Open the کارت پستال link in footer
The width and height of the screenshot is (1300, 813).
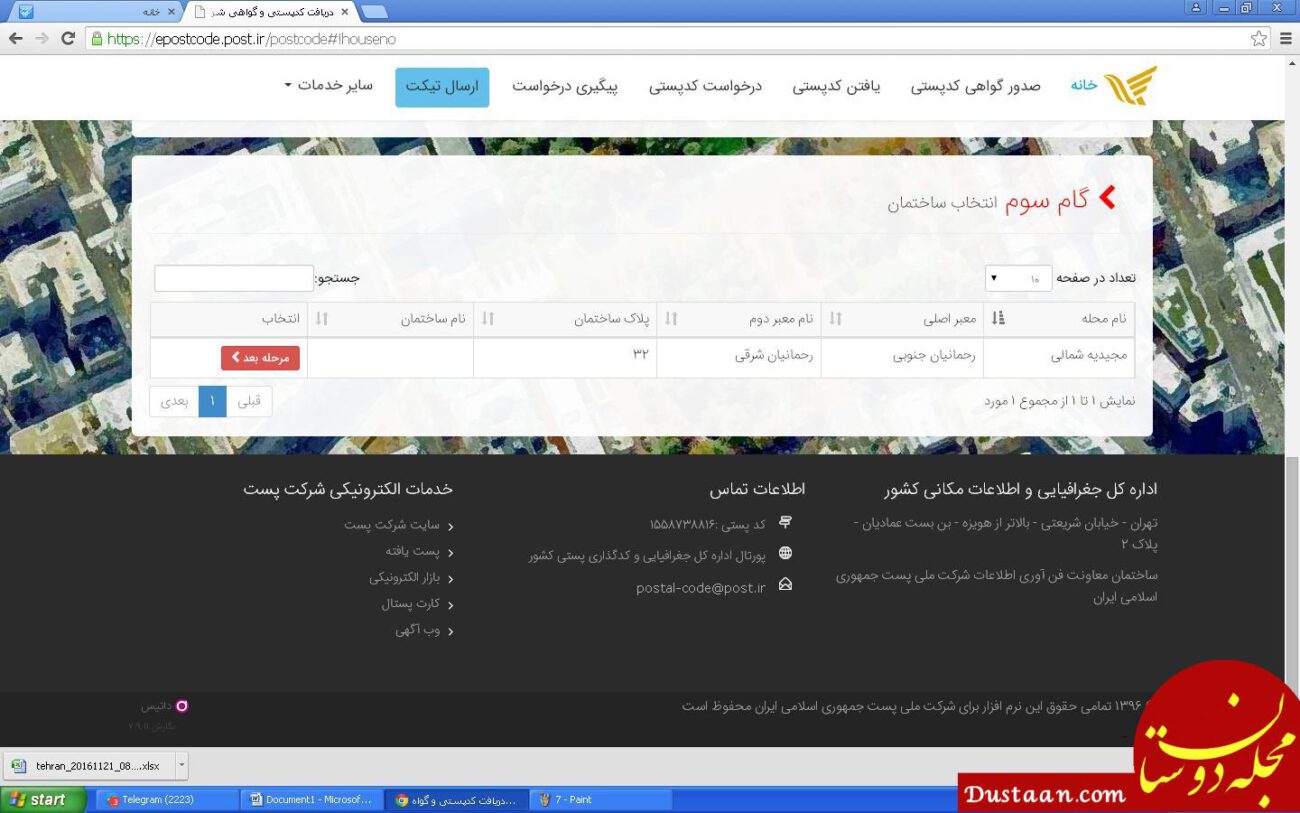(x=410, y=603)
